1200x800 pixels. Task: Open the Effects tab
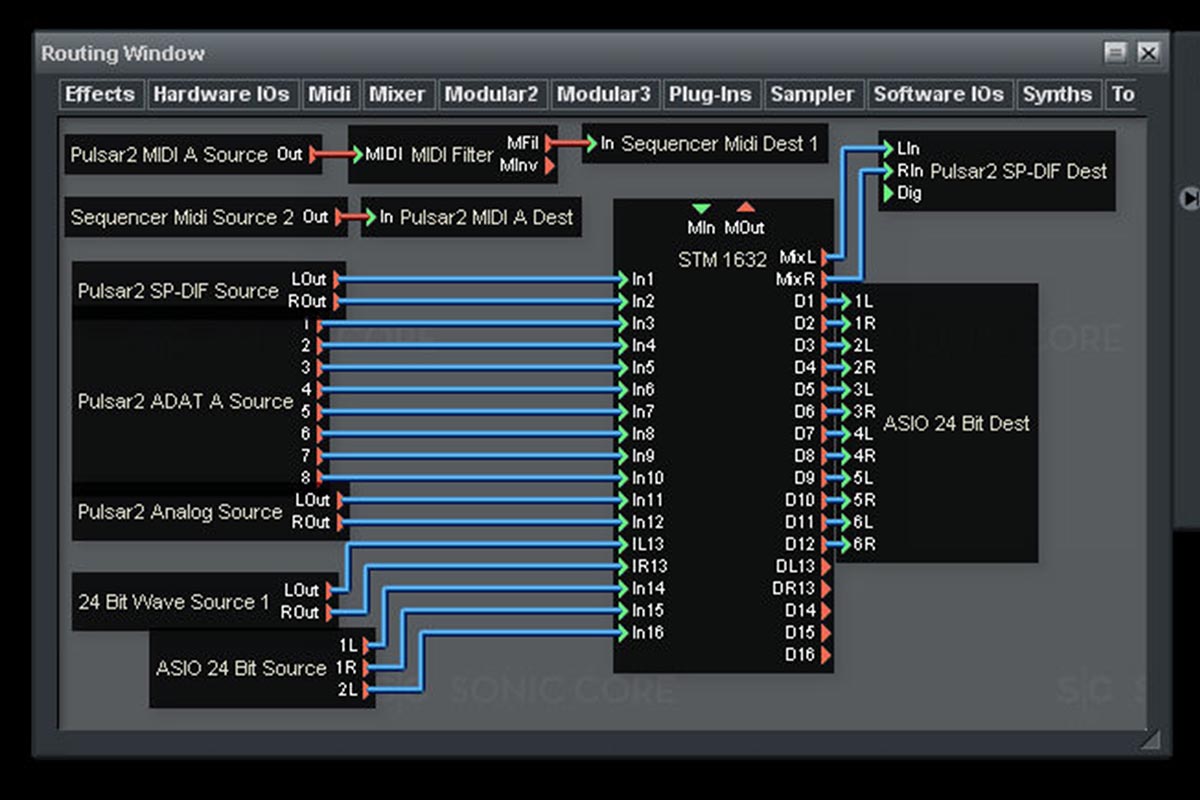click(99, 94)
